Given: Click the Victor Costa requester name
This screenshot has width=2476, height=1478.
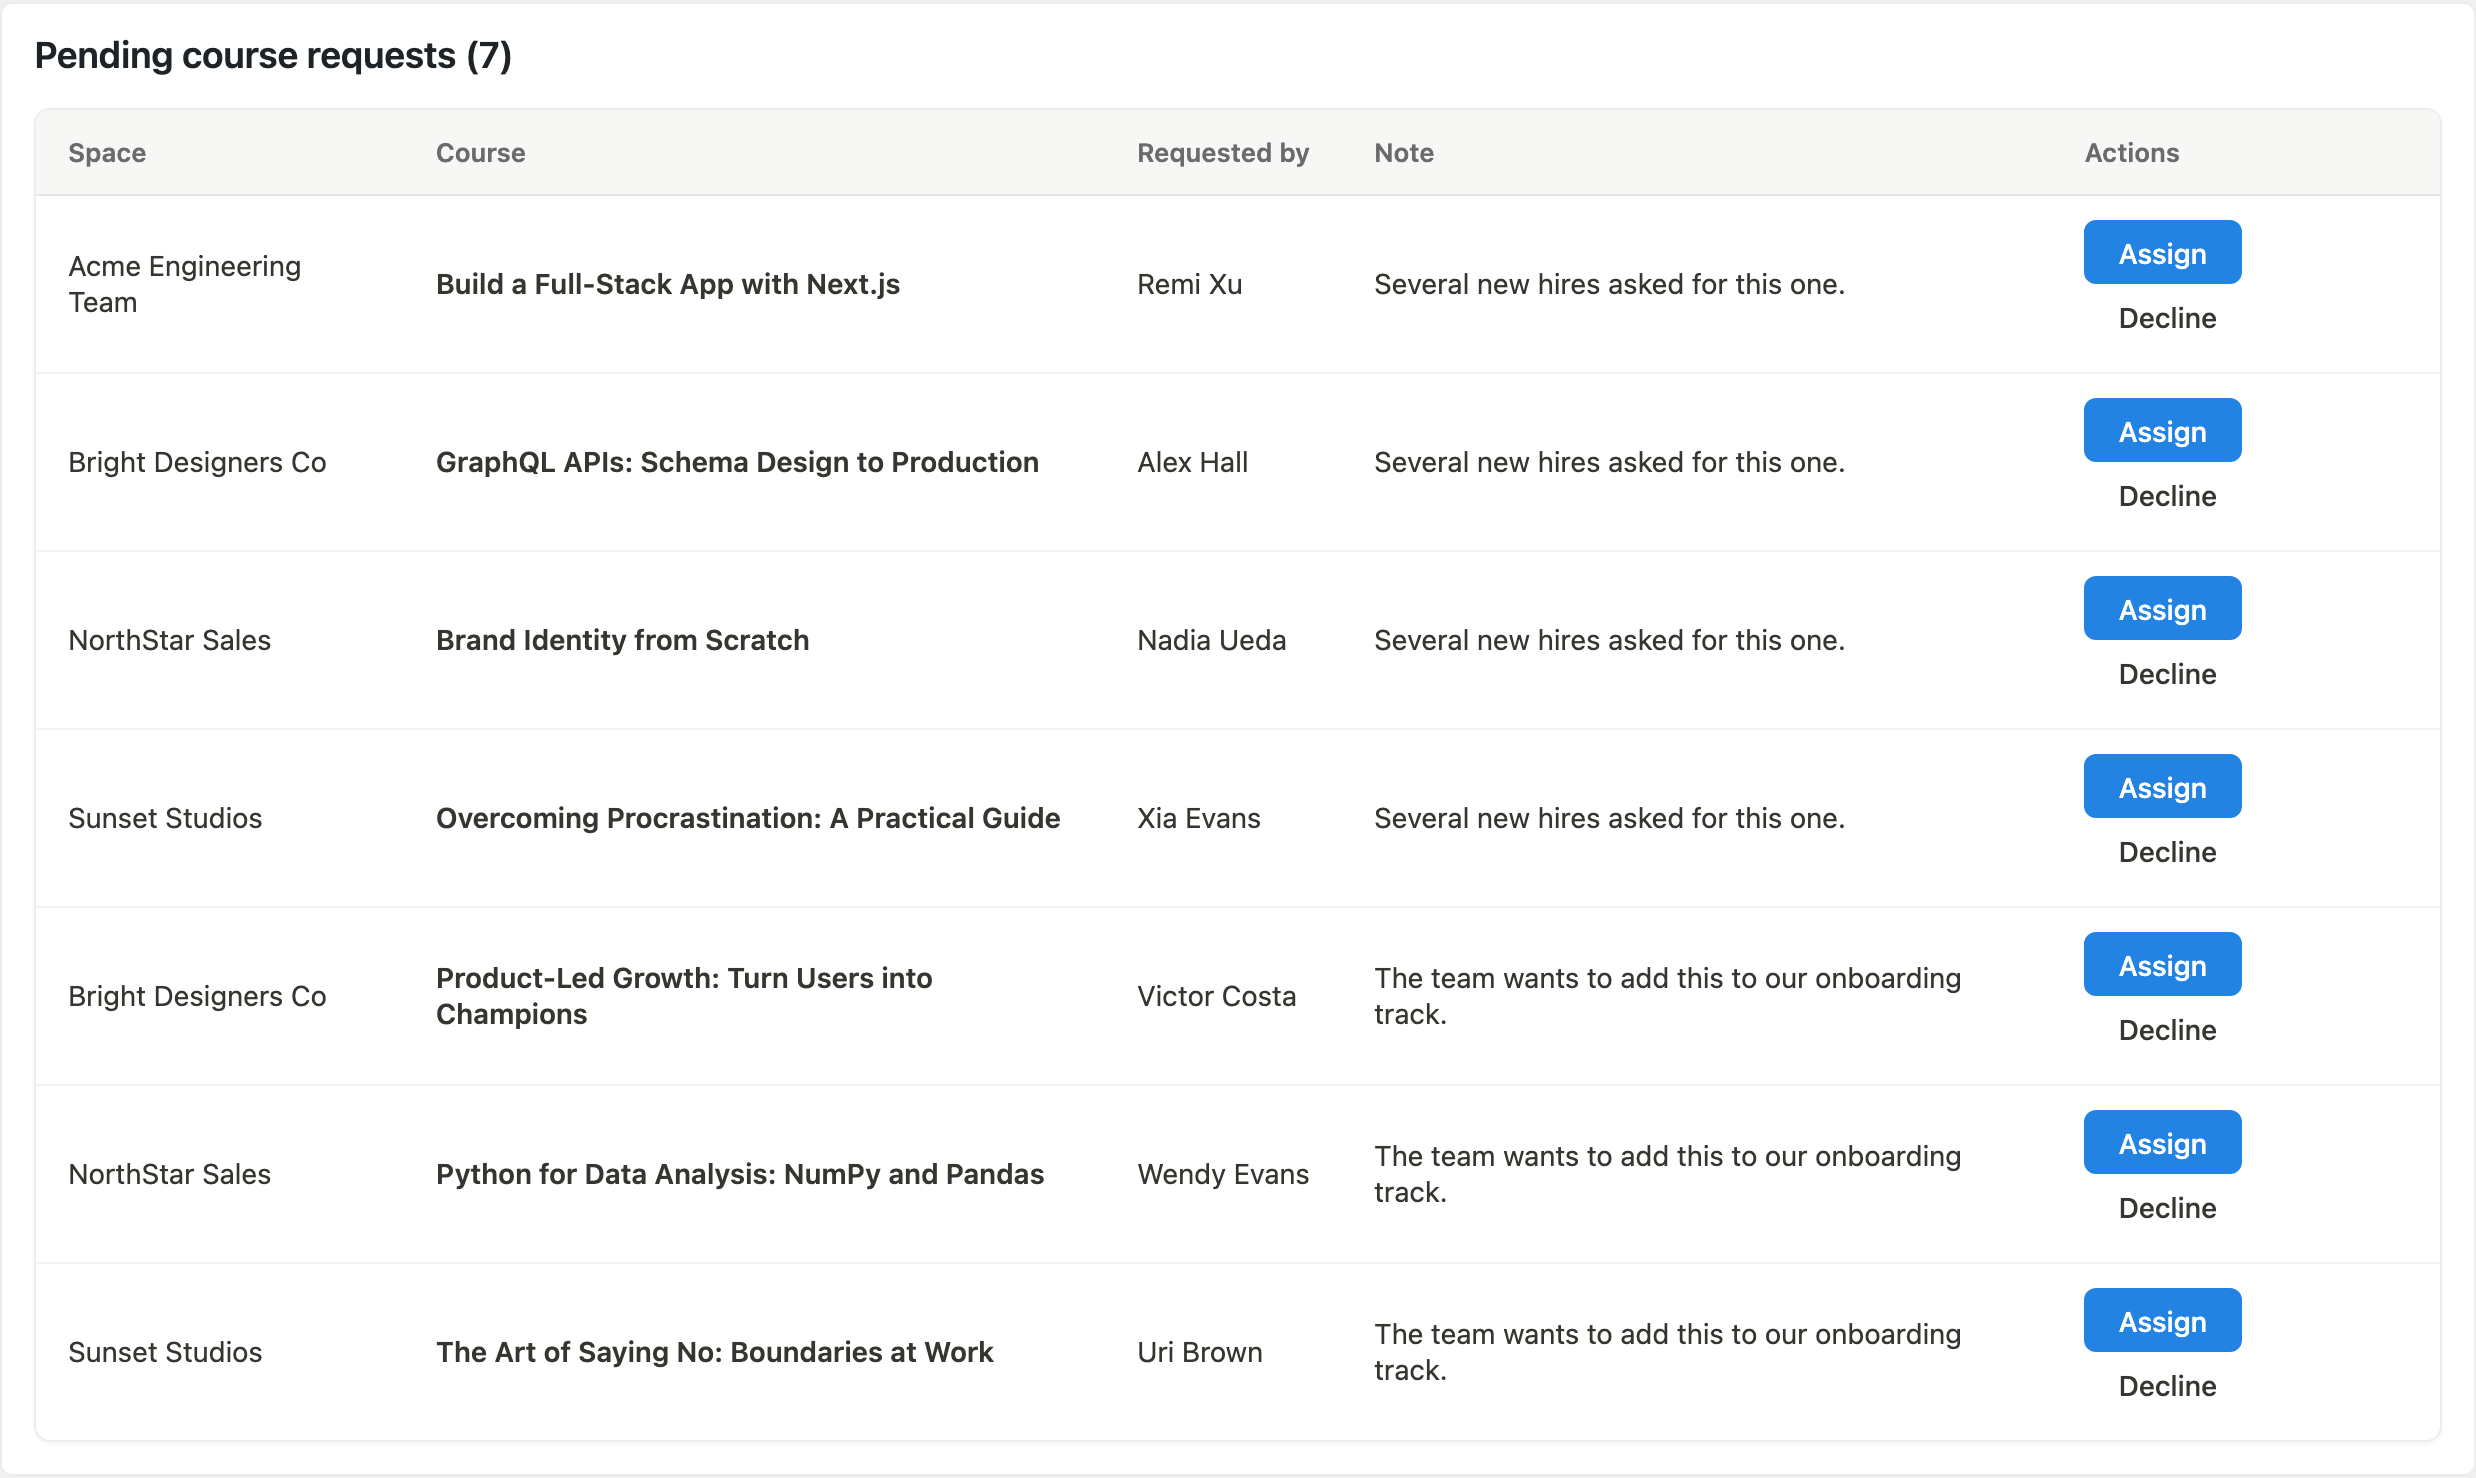Looking at the screenshot, I should coord(1216,996).
